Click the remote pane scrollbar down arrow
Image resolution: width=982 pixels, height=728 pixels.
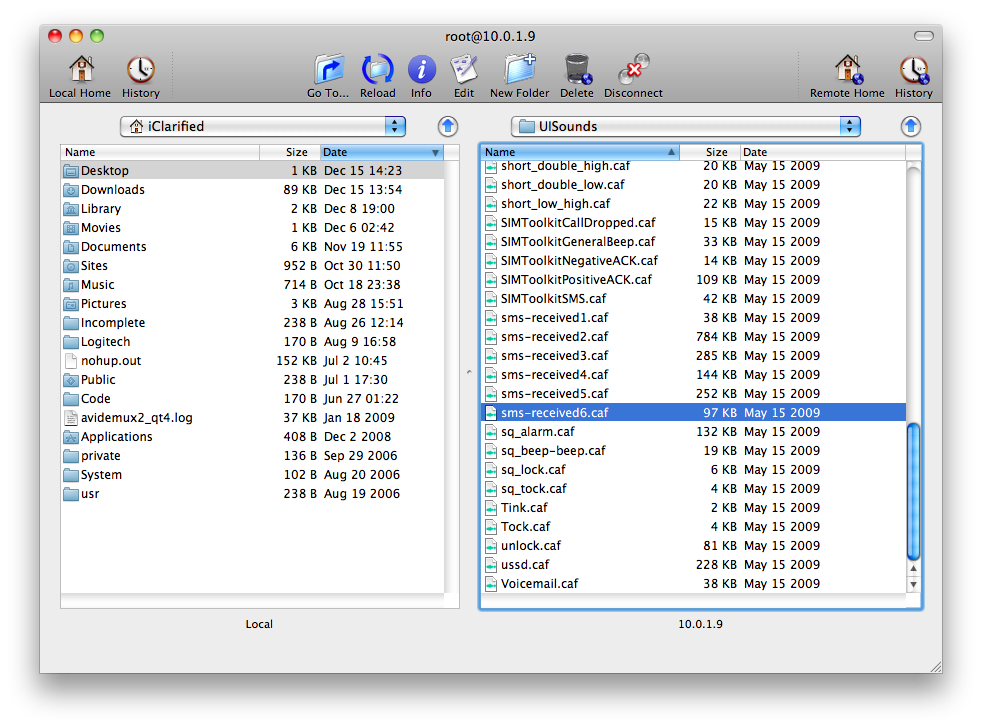[x=913, y=584]
